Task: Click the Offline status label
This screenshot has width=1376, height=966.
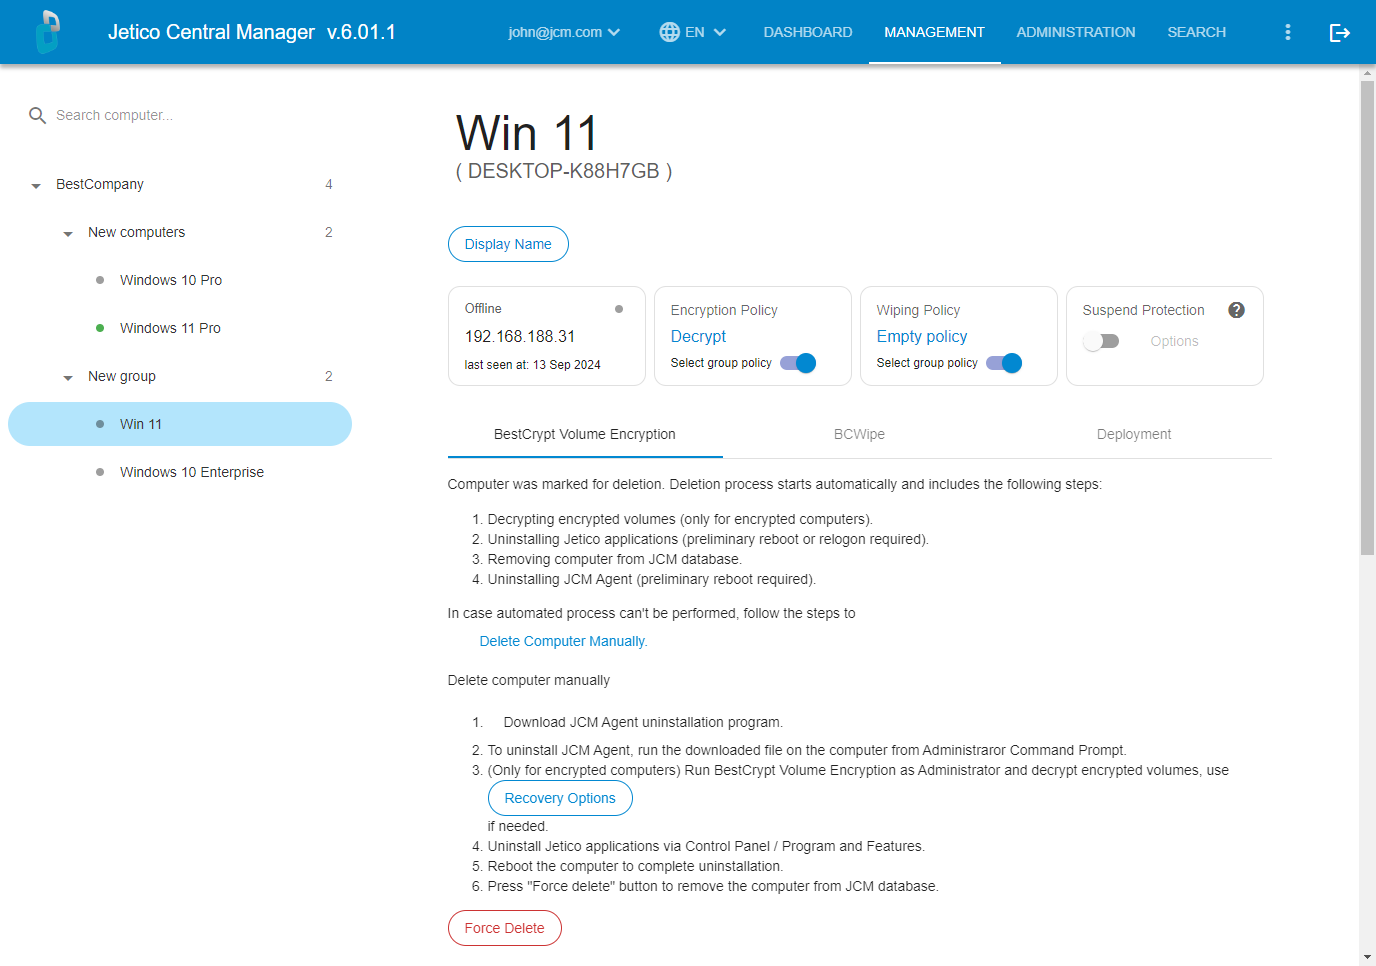Action: click(483, 309)
